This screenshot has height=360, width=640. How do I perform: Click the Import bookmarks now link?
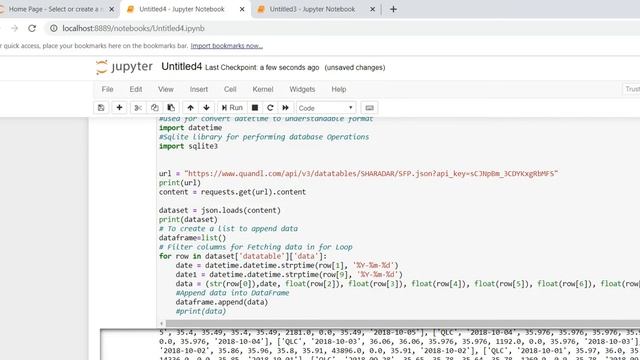click(227, 46)
